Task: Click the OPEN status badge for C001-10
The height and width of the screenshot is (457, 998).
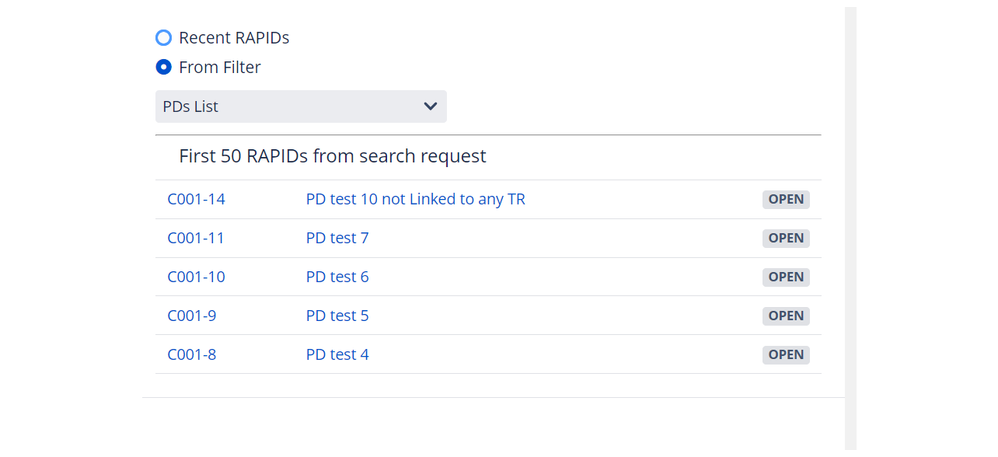Action: pos(786,277)
